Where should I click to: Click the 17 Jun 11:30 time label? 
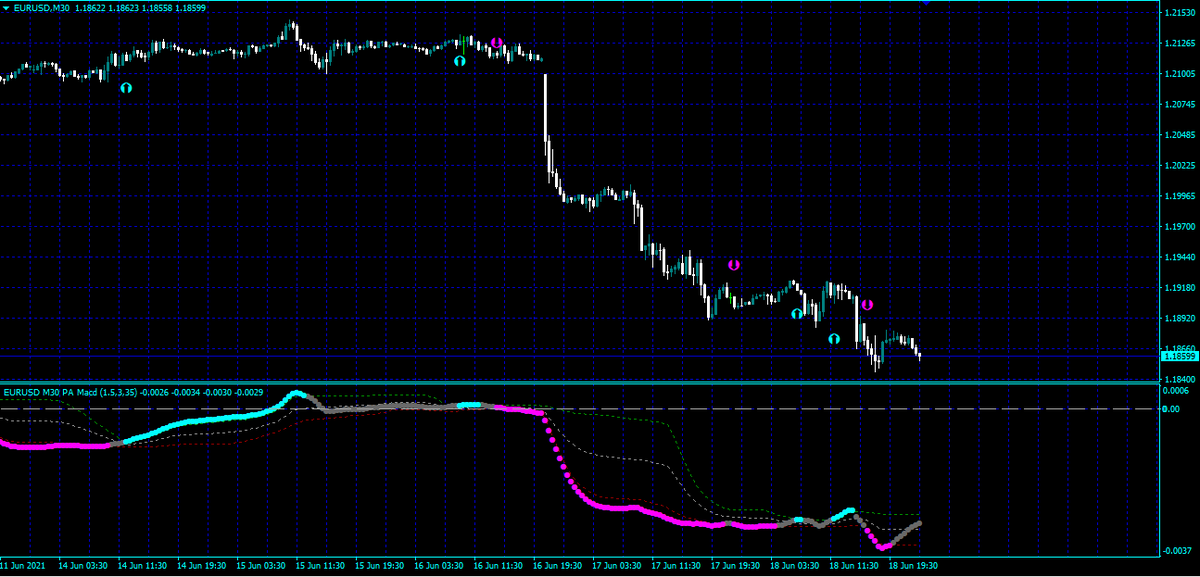point(677,564)
